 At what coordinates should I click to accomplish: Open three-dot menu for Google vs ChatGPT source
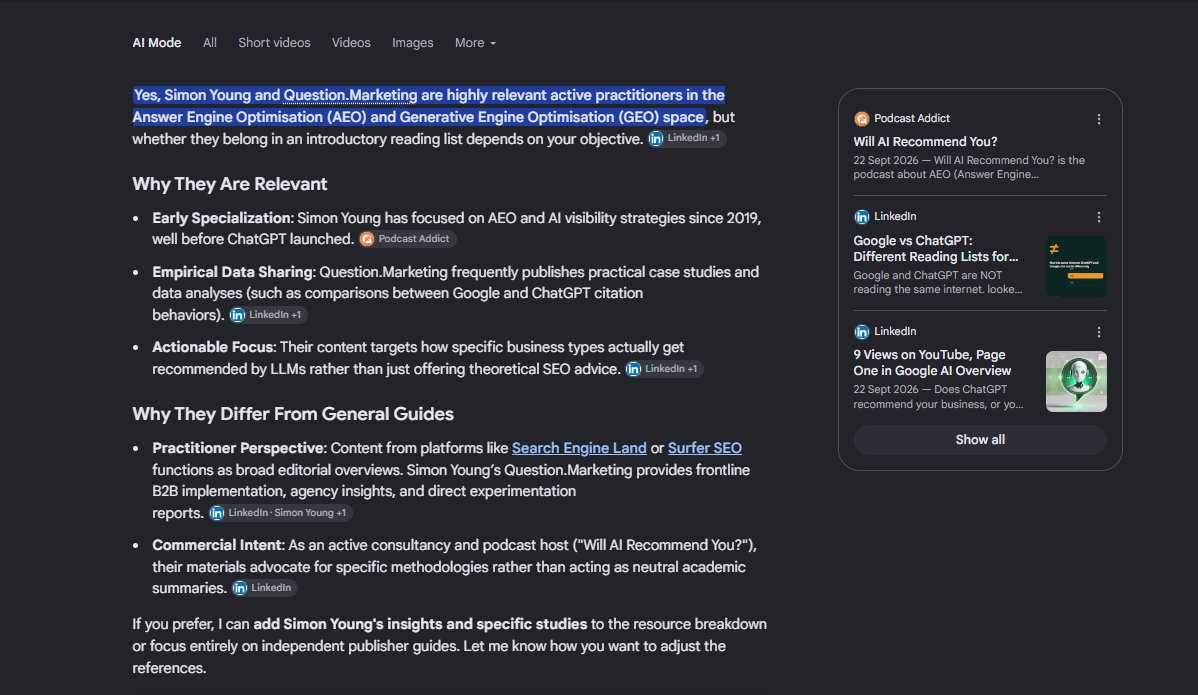pyautogui.click(x=1099, y=218)
